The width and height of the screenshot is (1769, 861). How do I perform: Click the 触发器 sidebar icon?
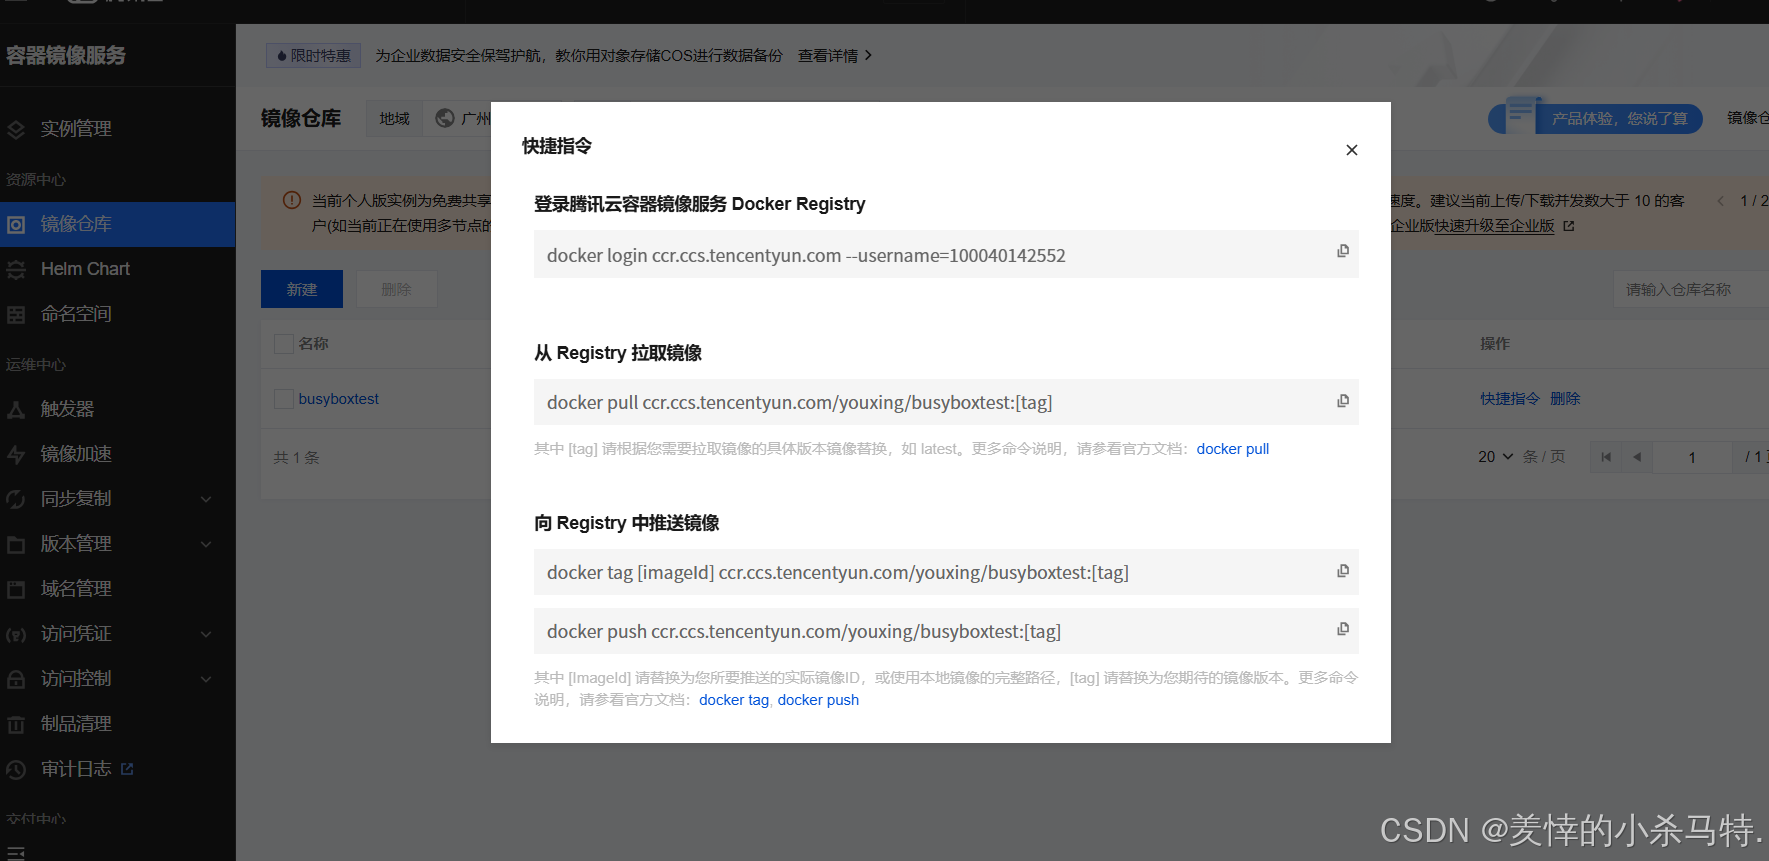pyautogui.click(x=16, y=410)
